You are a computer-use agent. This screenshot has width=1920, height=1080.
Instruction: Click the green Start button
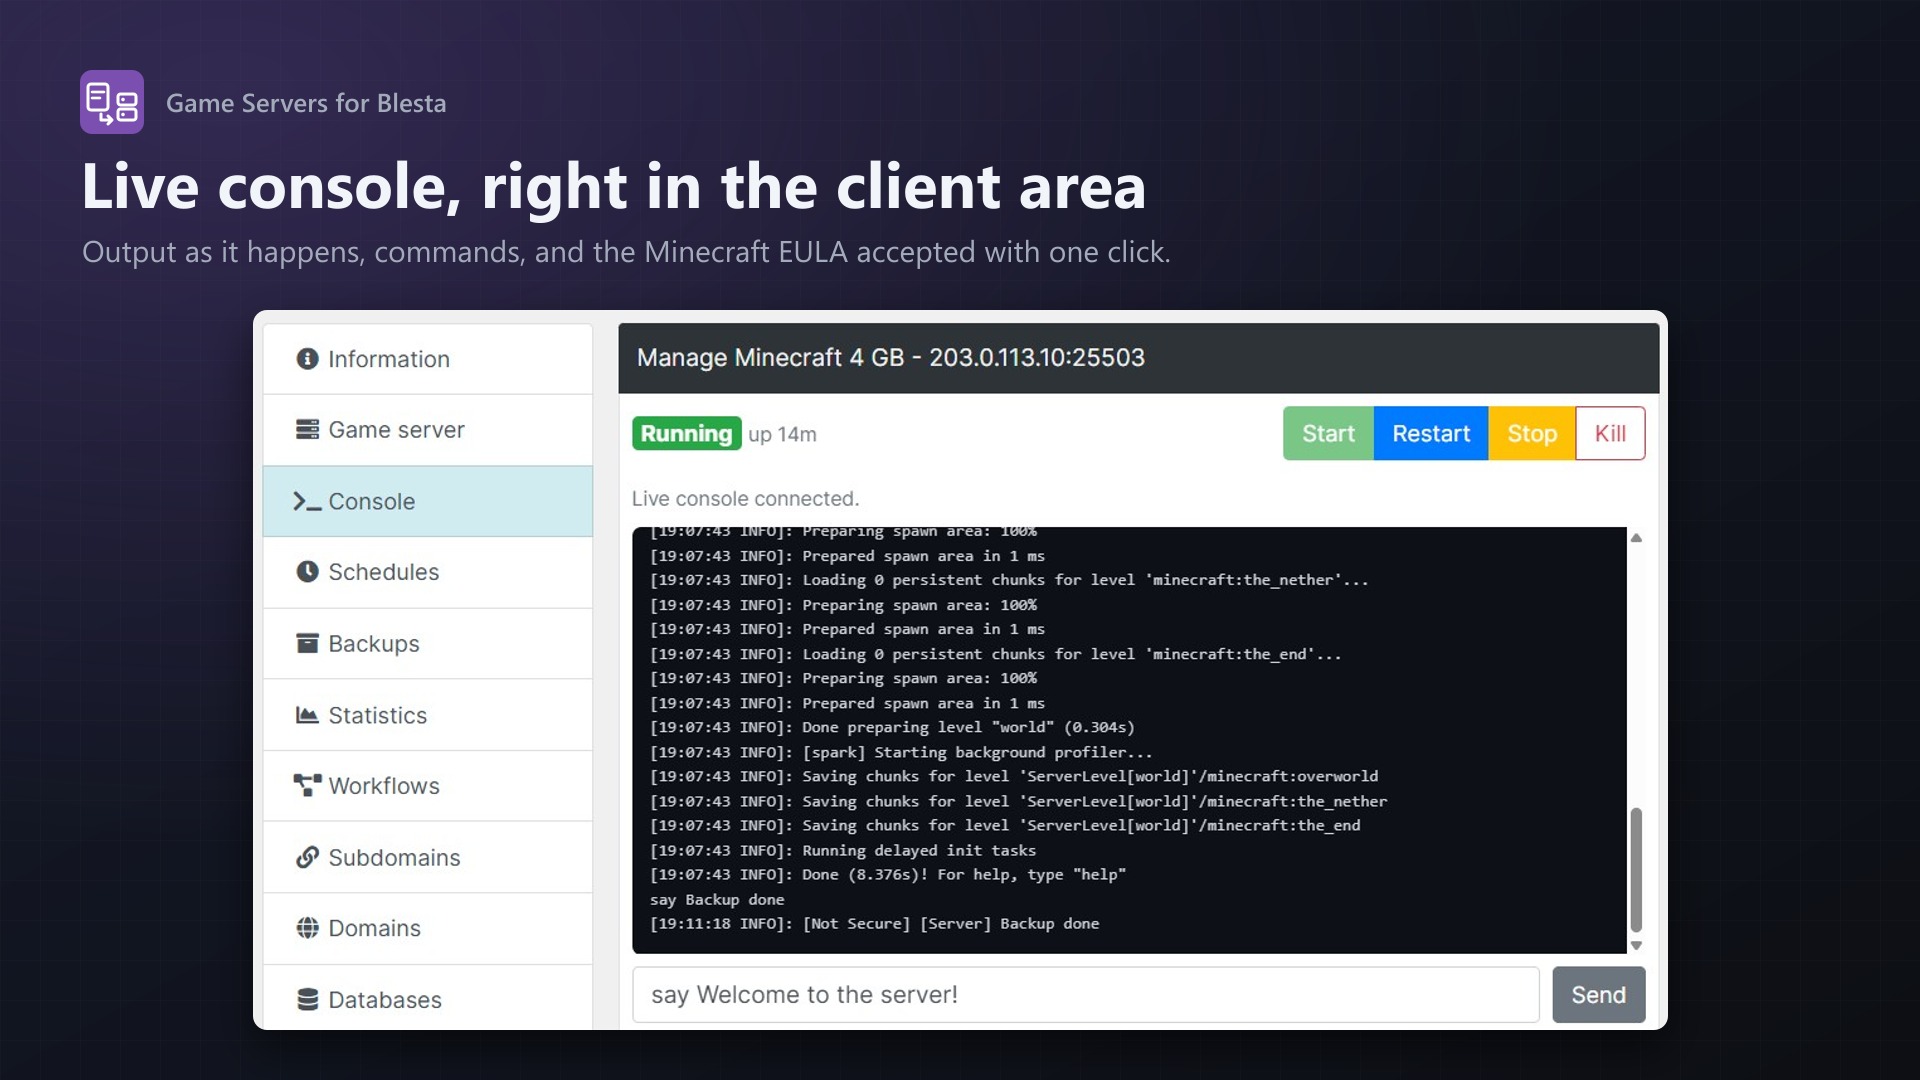pos(1328,433)
